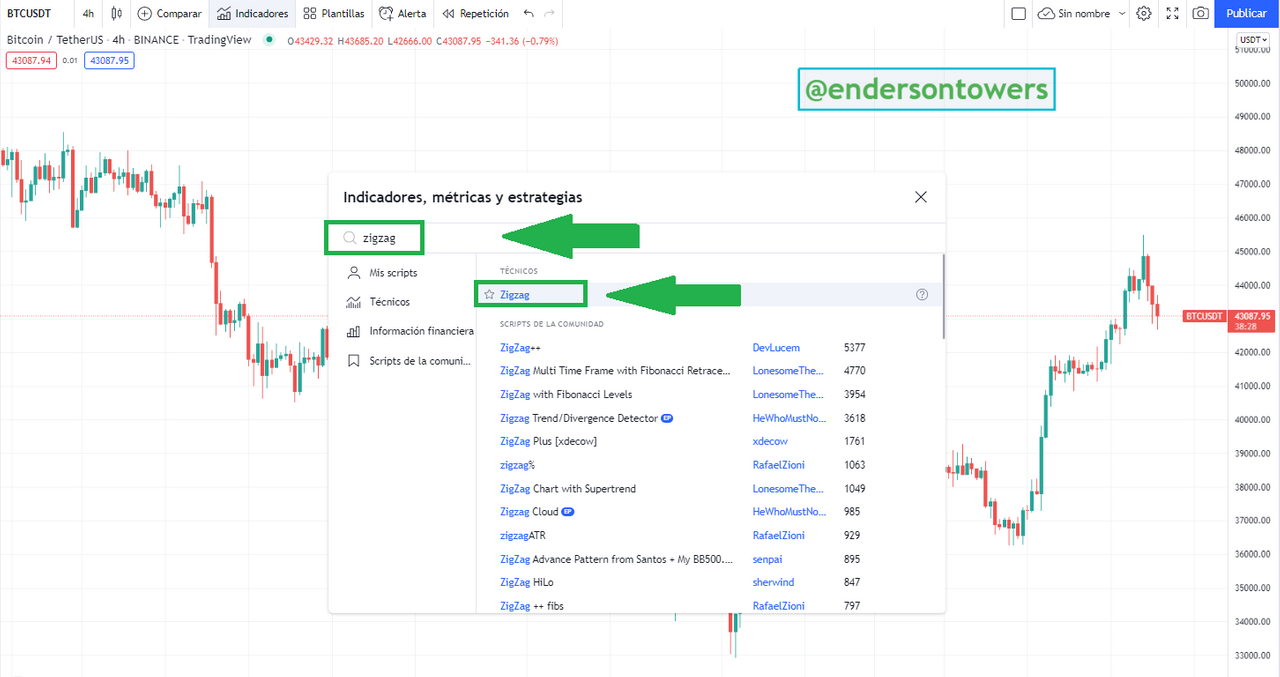Open author xdecow profile
The image size is (1280, 677).
[770, 441]
